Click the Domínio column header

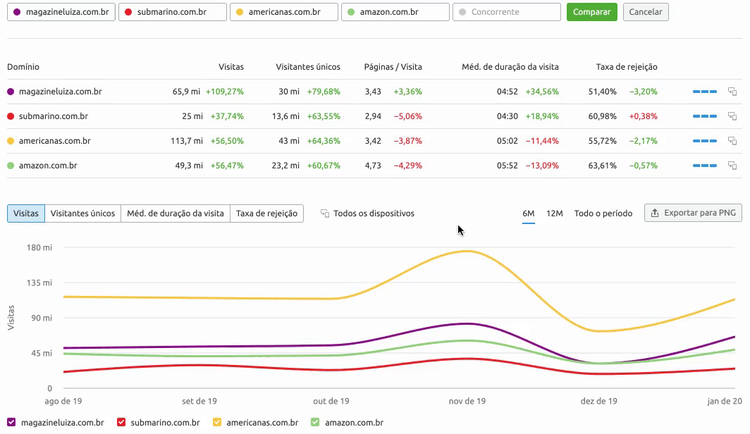pyautogui.click(x=23, y=67)
